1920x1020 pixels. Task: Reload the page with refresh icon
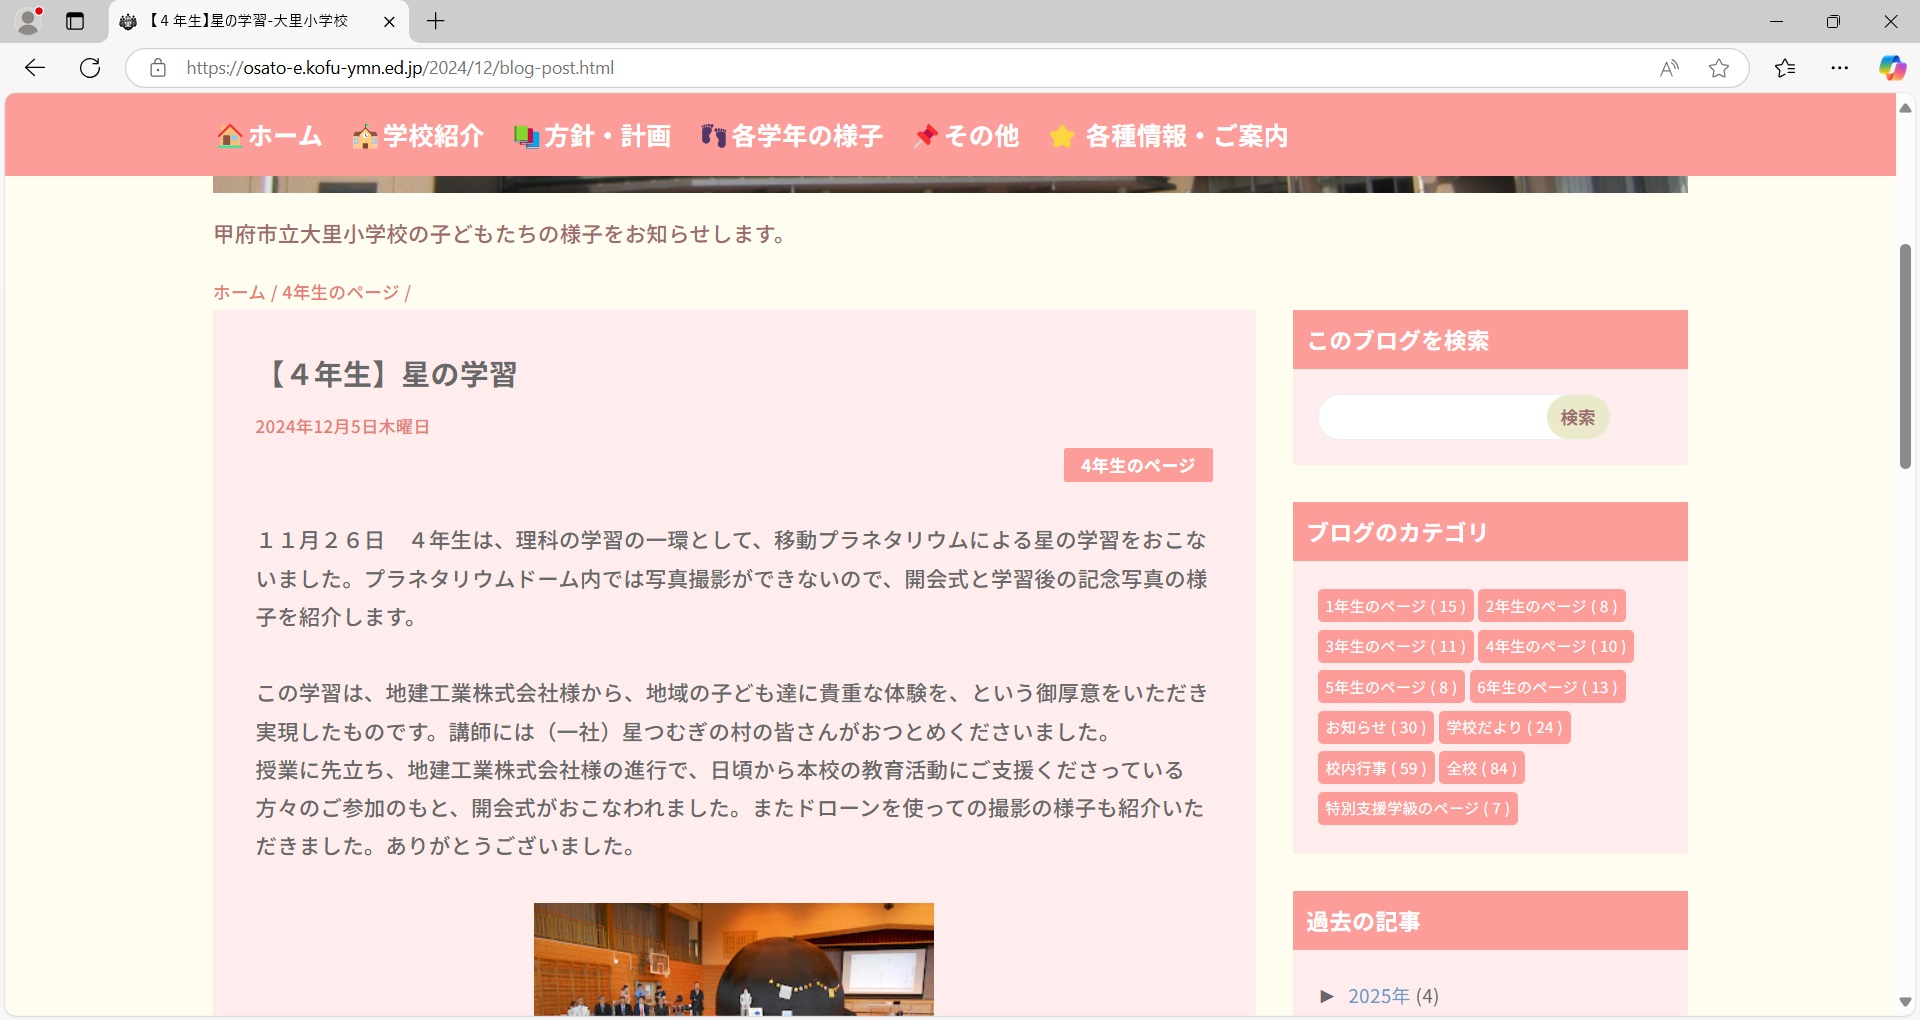pos(90,68)
